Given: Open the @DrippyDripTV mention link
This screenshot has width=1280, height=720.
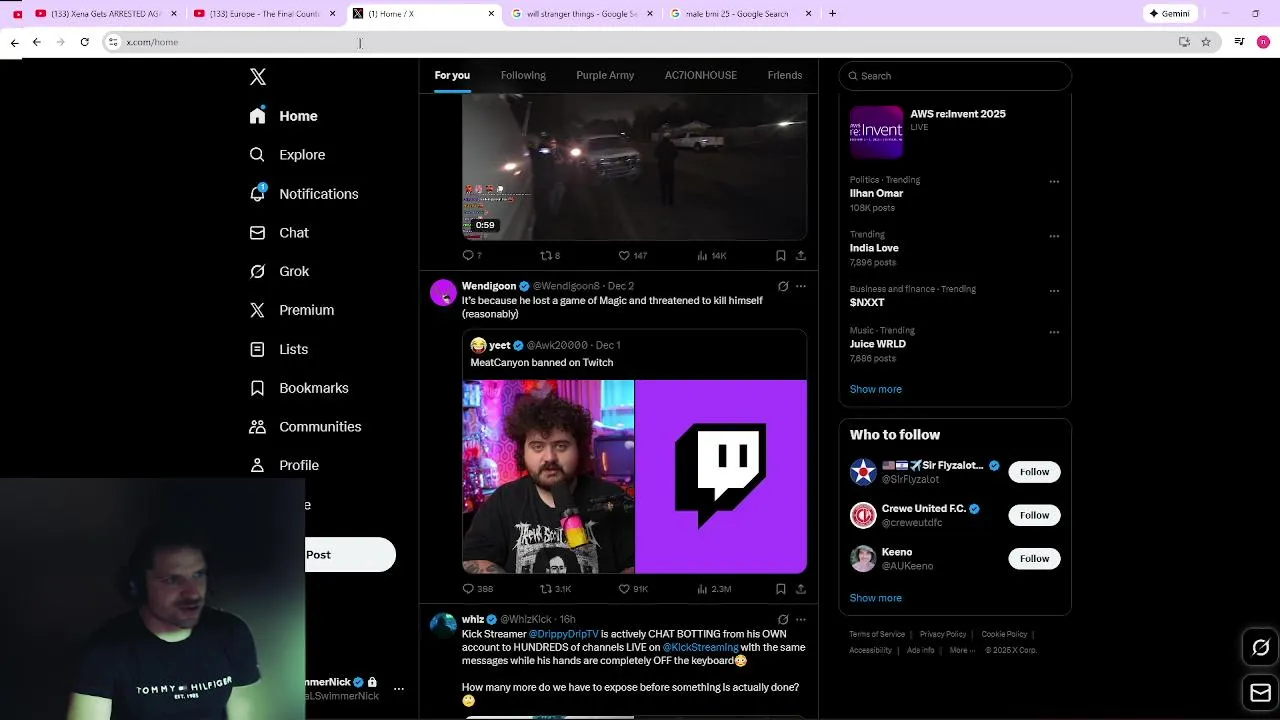Looking at the screenshot, I should [563, 634].
